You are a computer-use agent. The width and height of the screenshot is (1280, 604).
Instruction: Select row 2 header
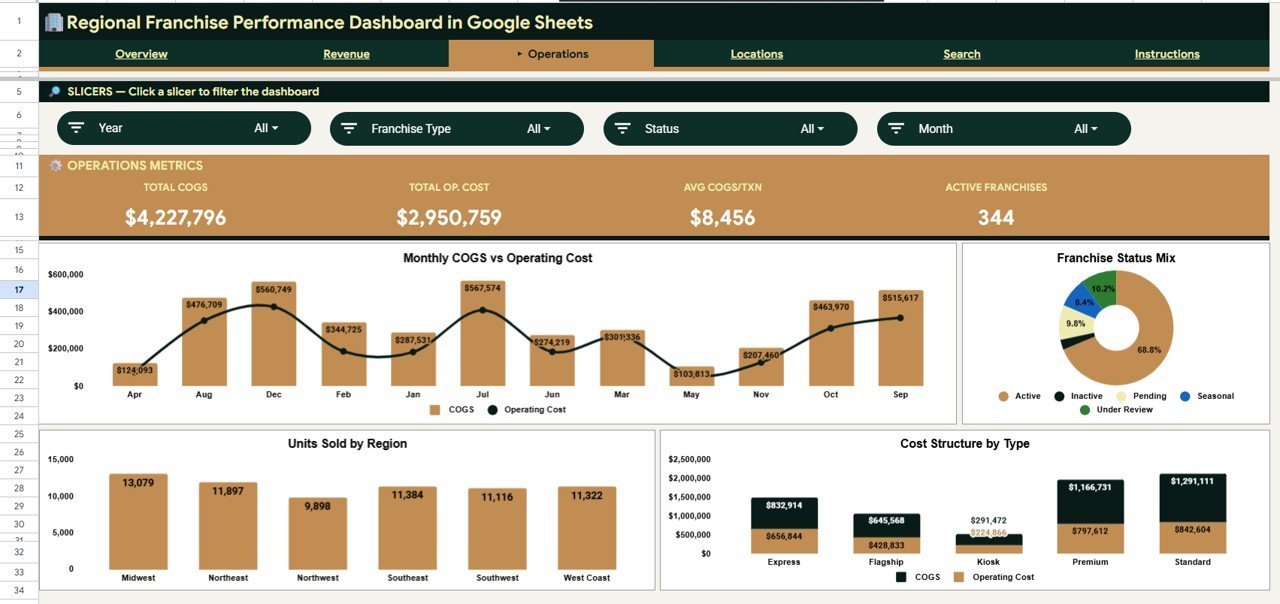point(19,54)
